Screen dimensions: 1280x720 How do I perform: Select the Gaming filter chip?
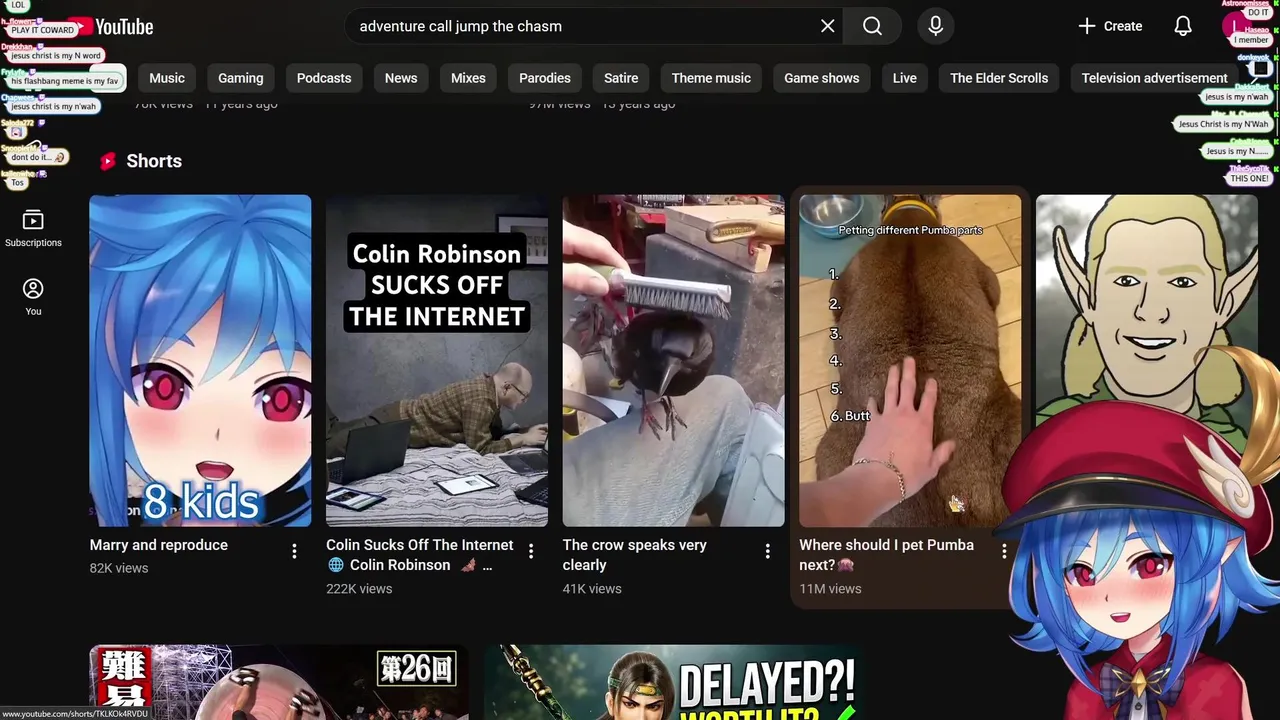click(241, 78)
